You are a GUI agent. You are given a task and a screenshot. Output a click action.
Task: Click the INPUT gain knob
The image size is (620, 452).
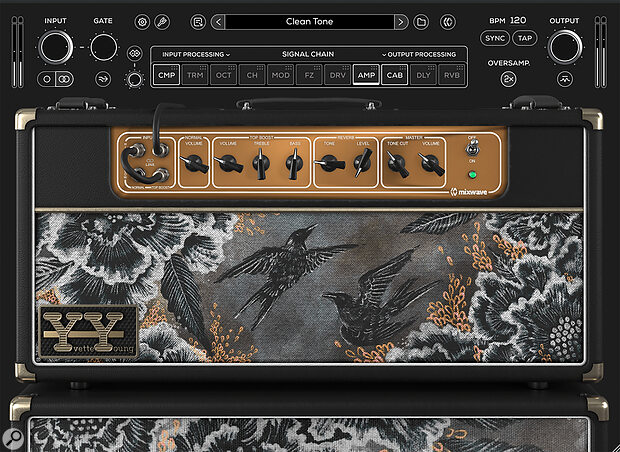(x=55, y=47)
